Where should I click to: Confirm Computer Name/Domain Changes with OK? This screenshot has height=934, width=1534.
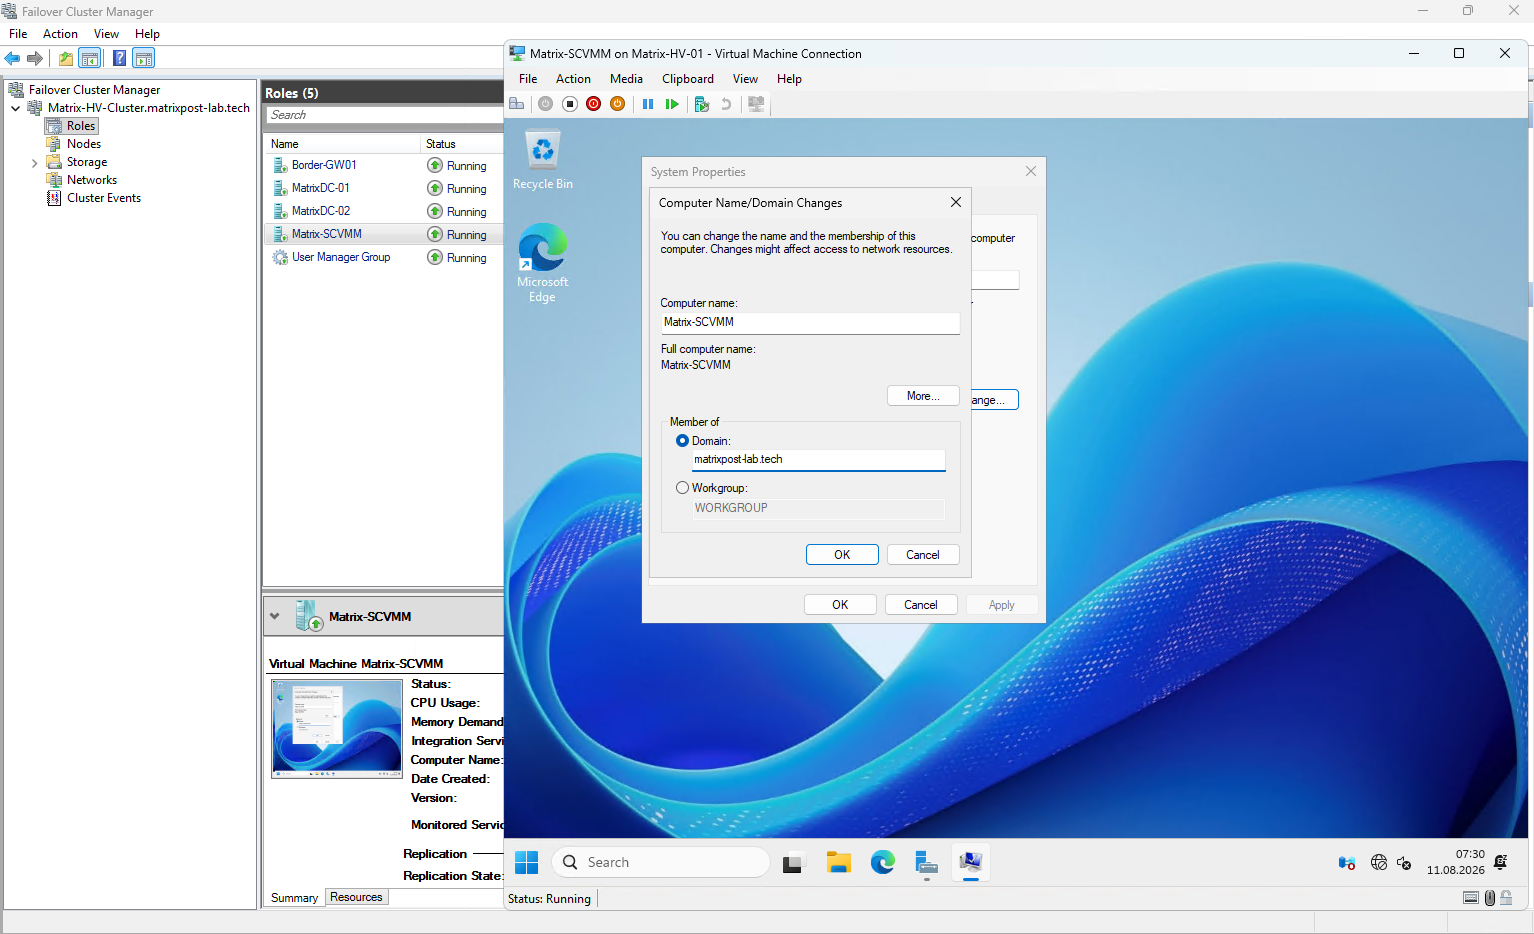click(x=842, y=555)
